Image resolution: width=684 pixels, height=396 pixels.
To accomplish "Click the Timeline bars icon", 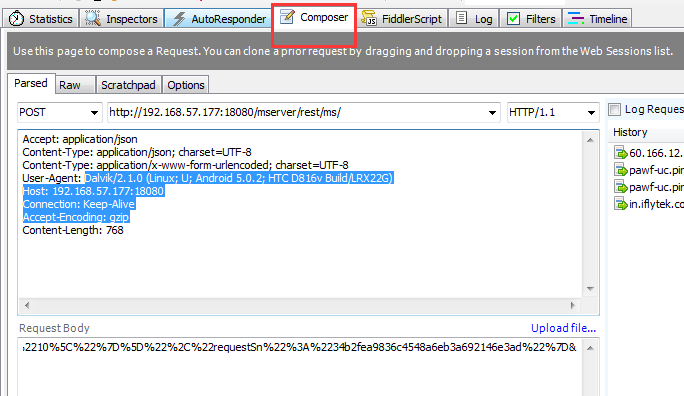I will (576, 19).
